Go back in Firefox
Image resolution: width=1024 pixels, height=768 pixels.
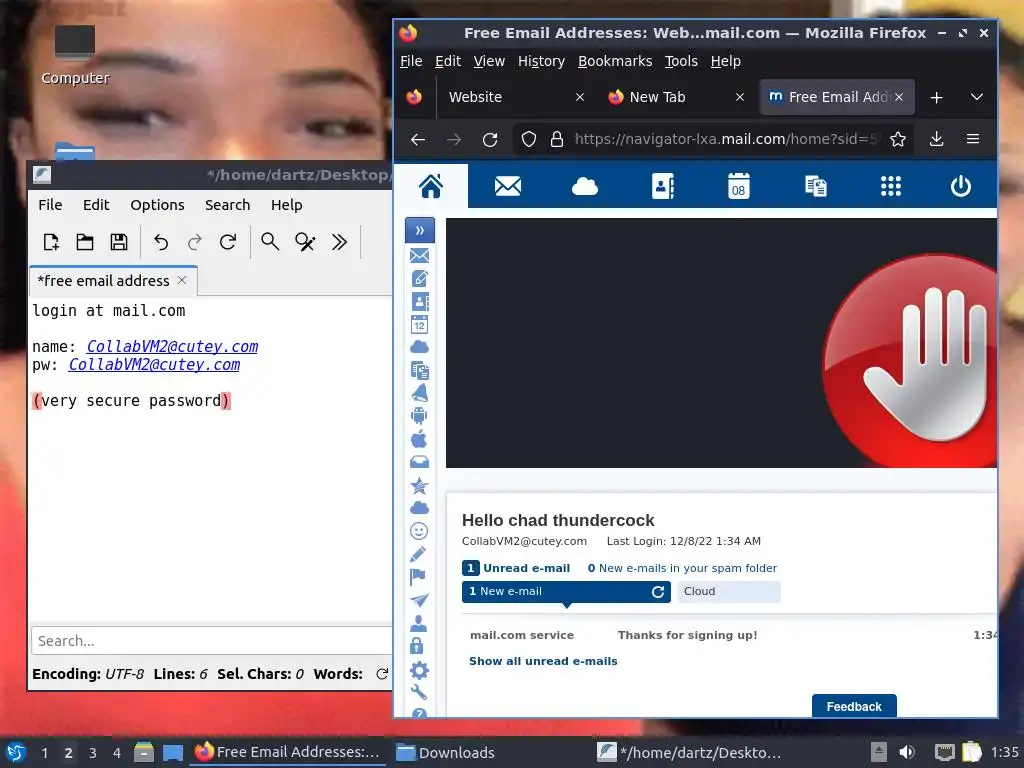418,139
